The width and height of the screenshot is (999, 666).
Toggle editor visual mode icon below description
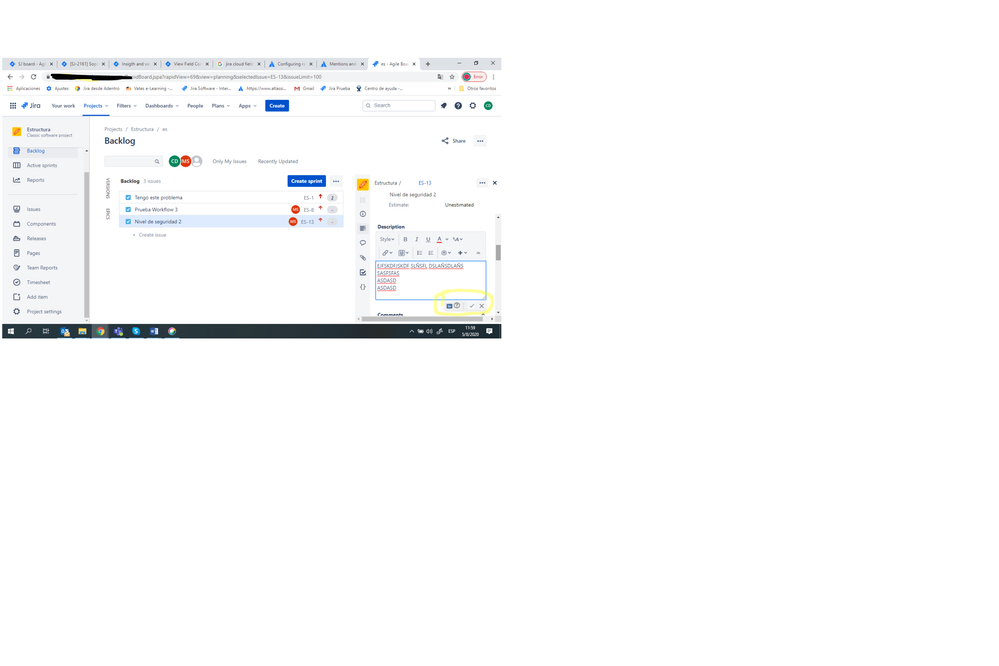click(x=449, y=306)
